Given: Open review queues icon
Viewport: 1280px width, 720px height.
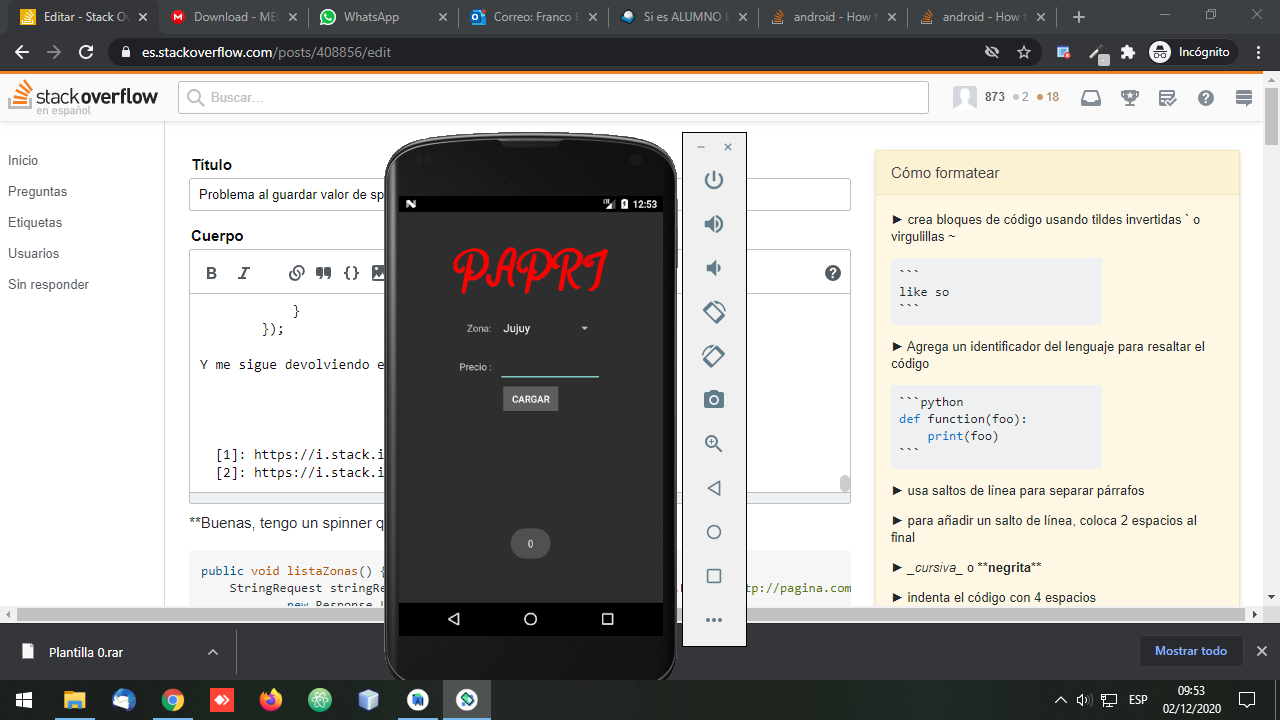Looking at the screenshot, I should [x=1167, y=97].
